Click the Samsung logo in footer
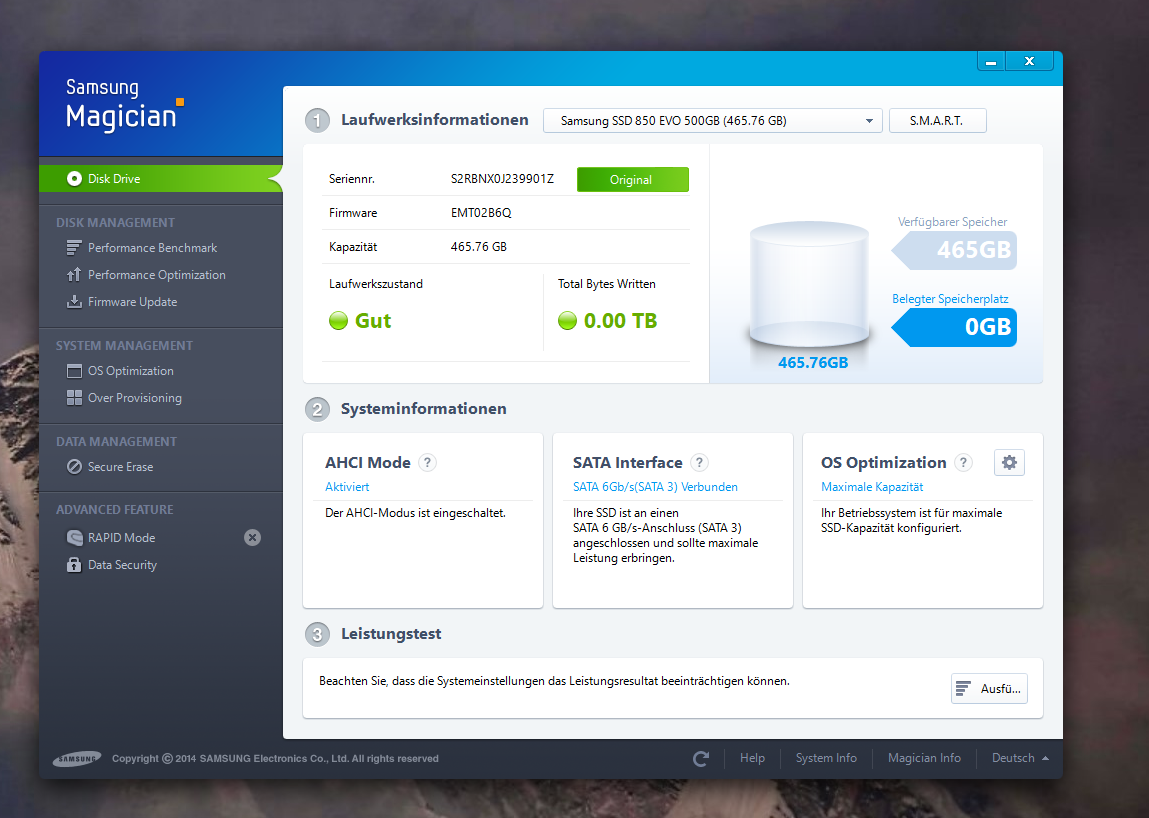 pos(77,759)
